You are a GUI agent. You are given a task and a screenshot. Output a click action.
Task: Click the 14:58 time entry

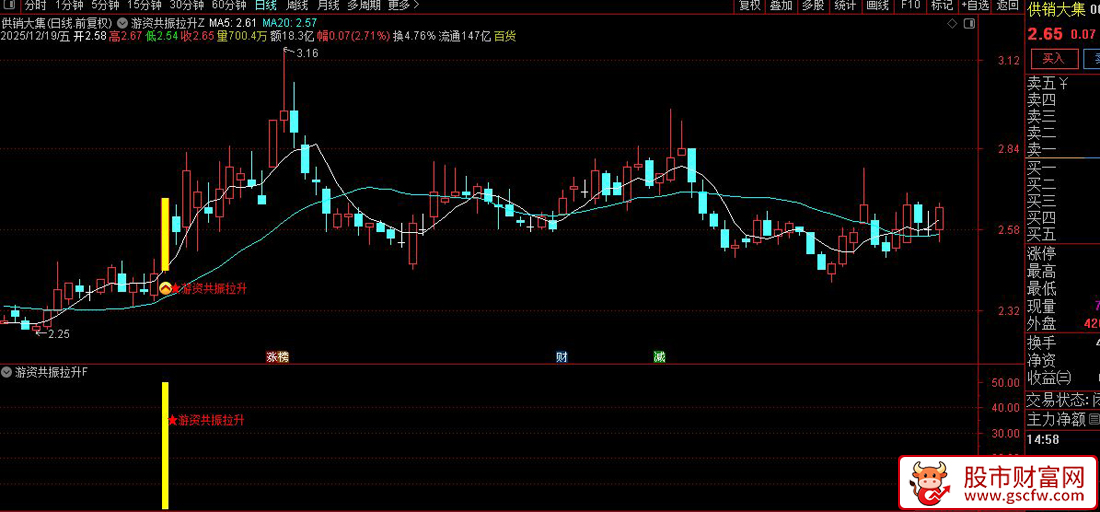click(1042, 440)
